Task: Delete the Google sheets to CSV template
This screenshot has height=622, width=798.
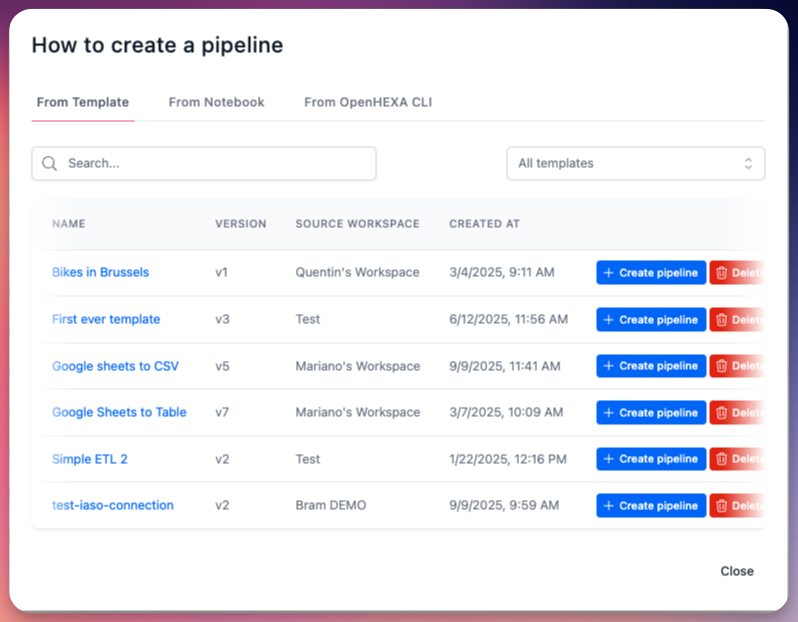Action: click(737, 366)
